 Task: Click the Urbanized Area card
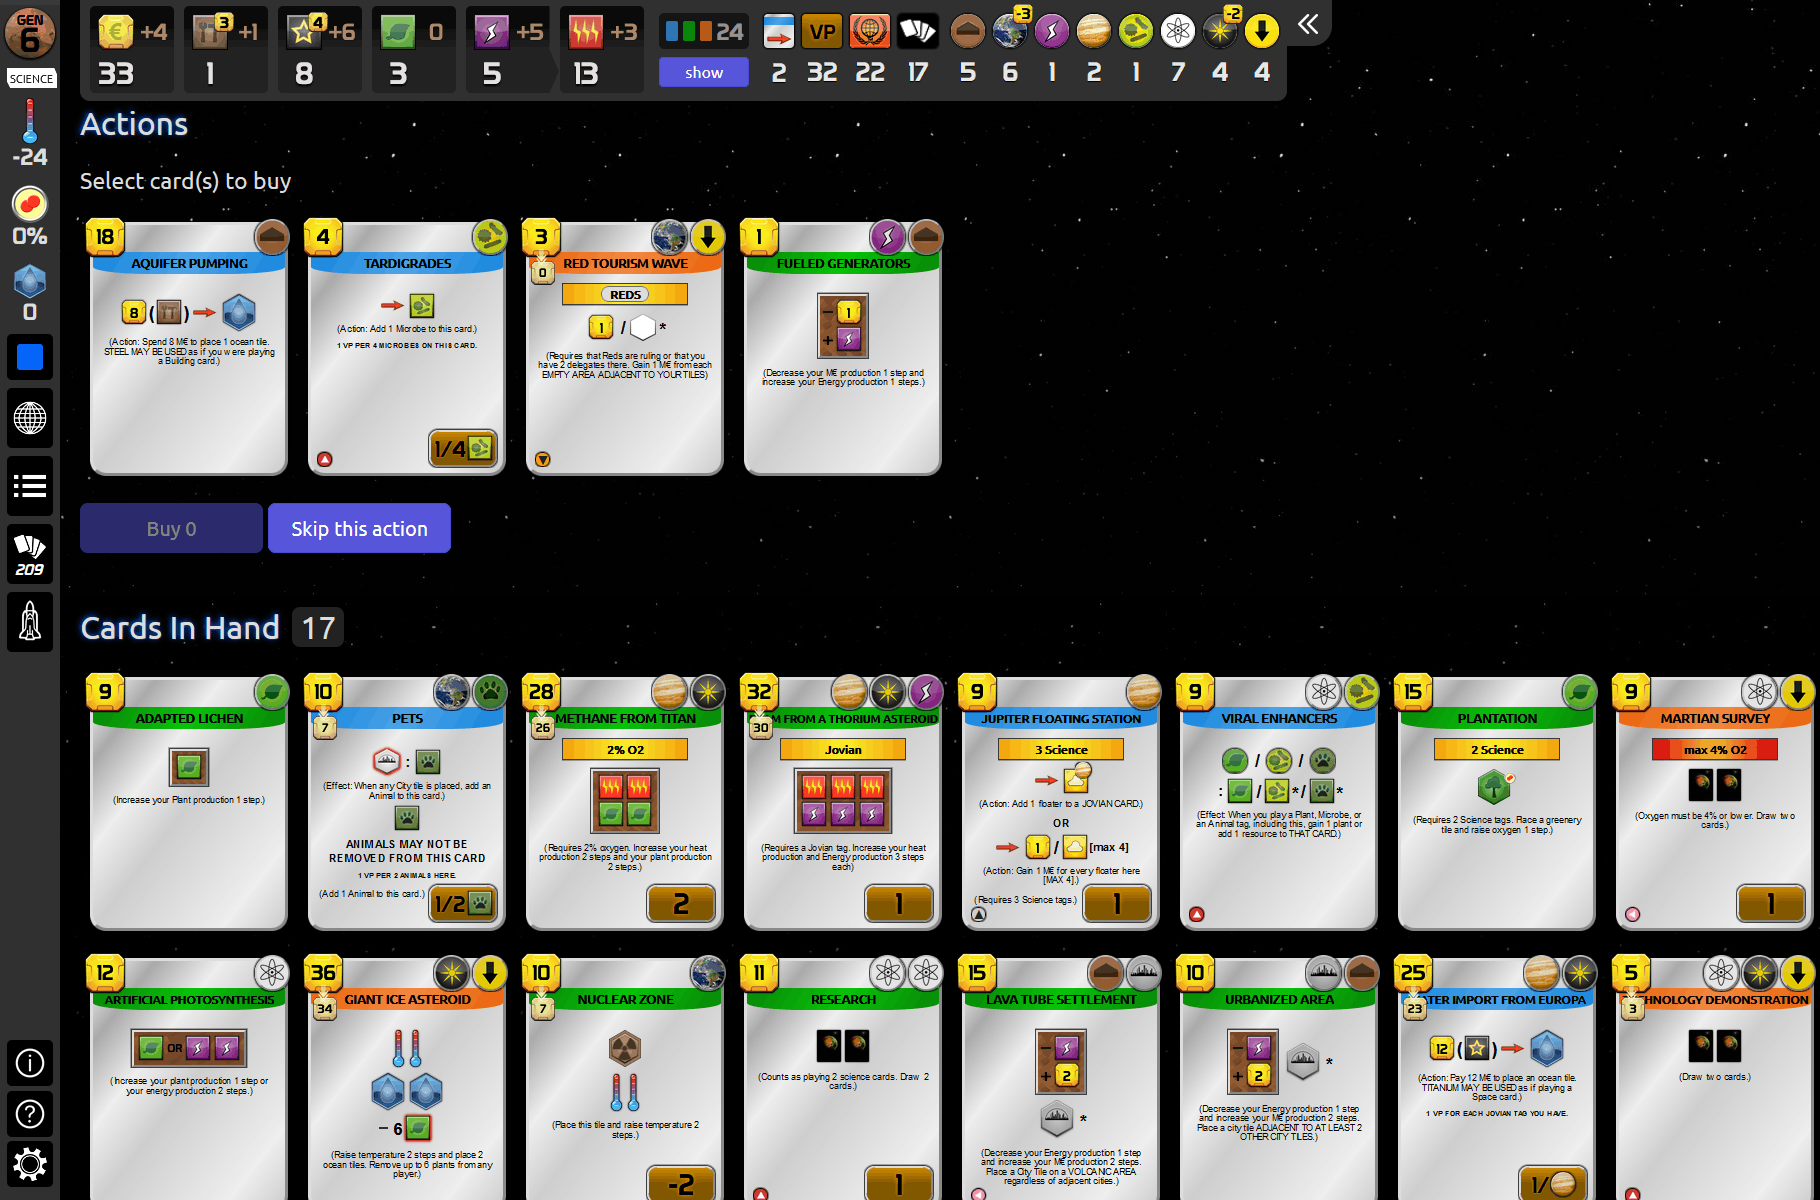(1279, 1079)
